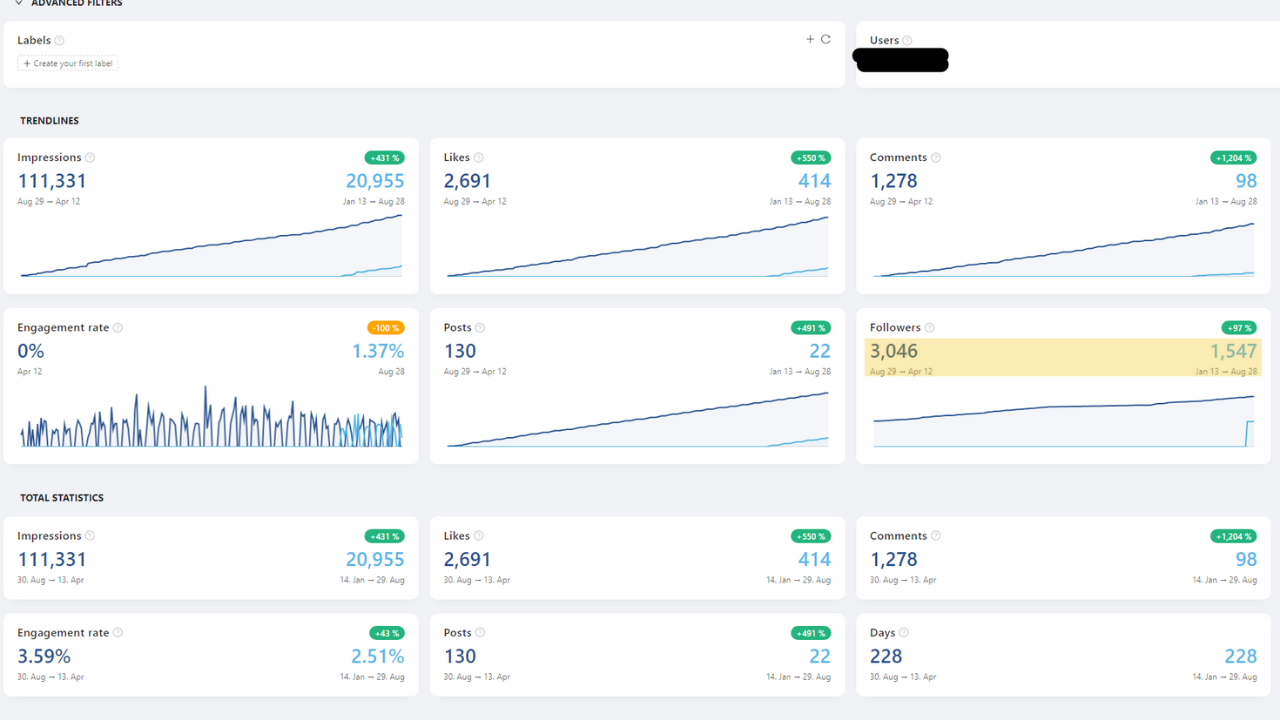Click the highlighted Followers value 3,046

coord(894,351)
